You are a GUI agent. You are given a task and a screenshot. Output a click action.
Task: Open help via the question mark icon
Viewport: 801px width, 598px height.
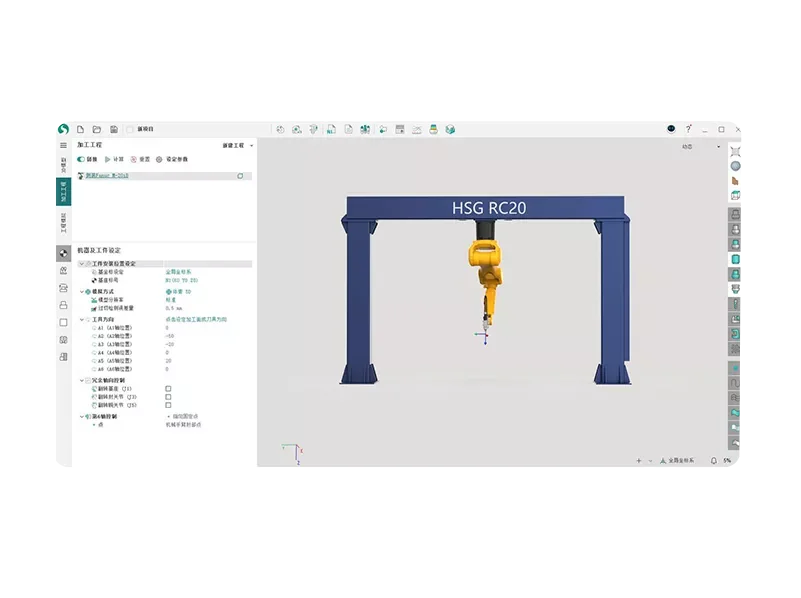point(688,129)
